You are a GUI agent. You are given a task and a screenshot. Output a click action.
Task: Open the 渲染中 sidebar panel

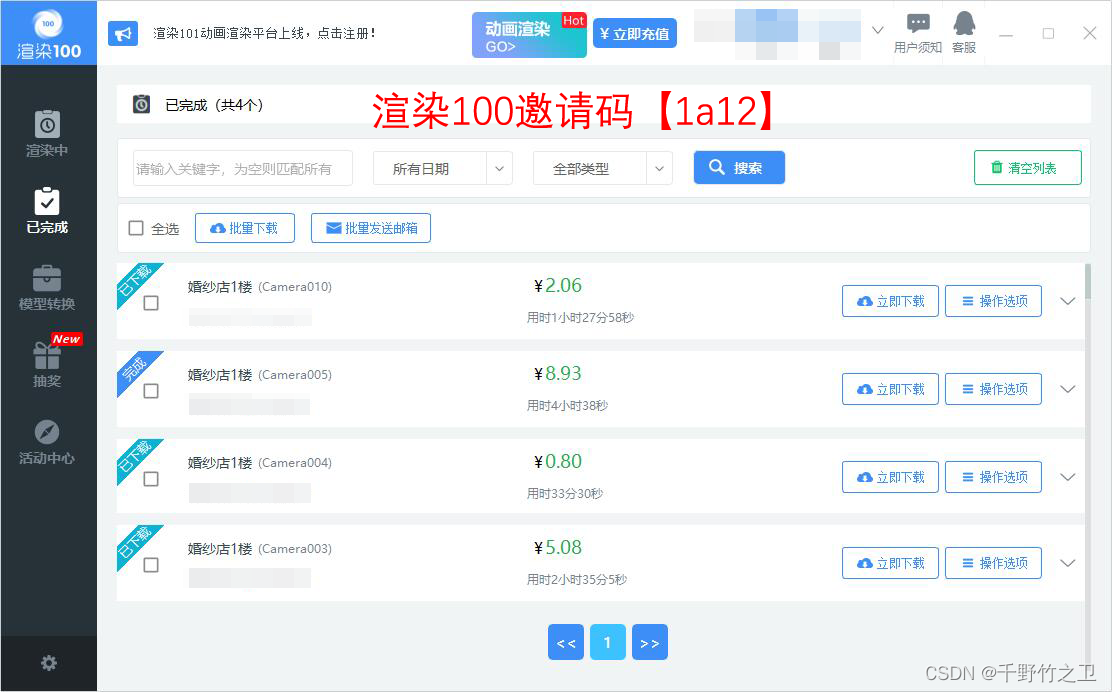click(46, 131)
